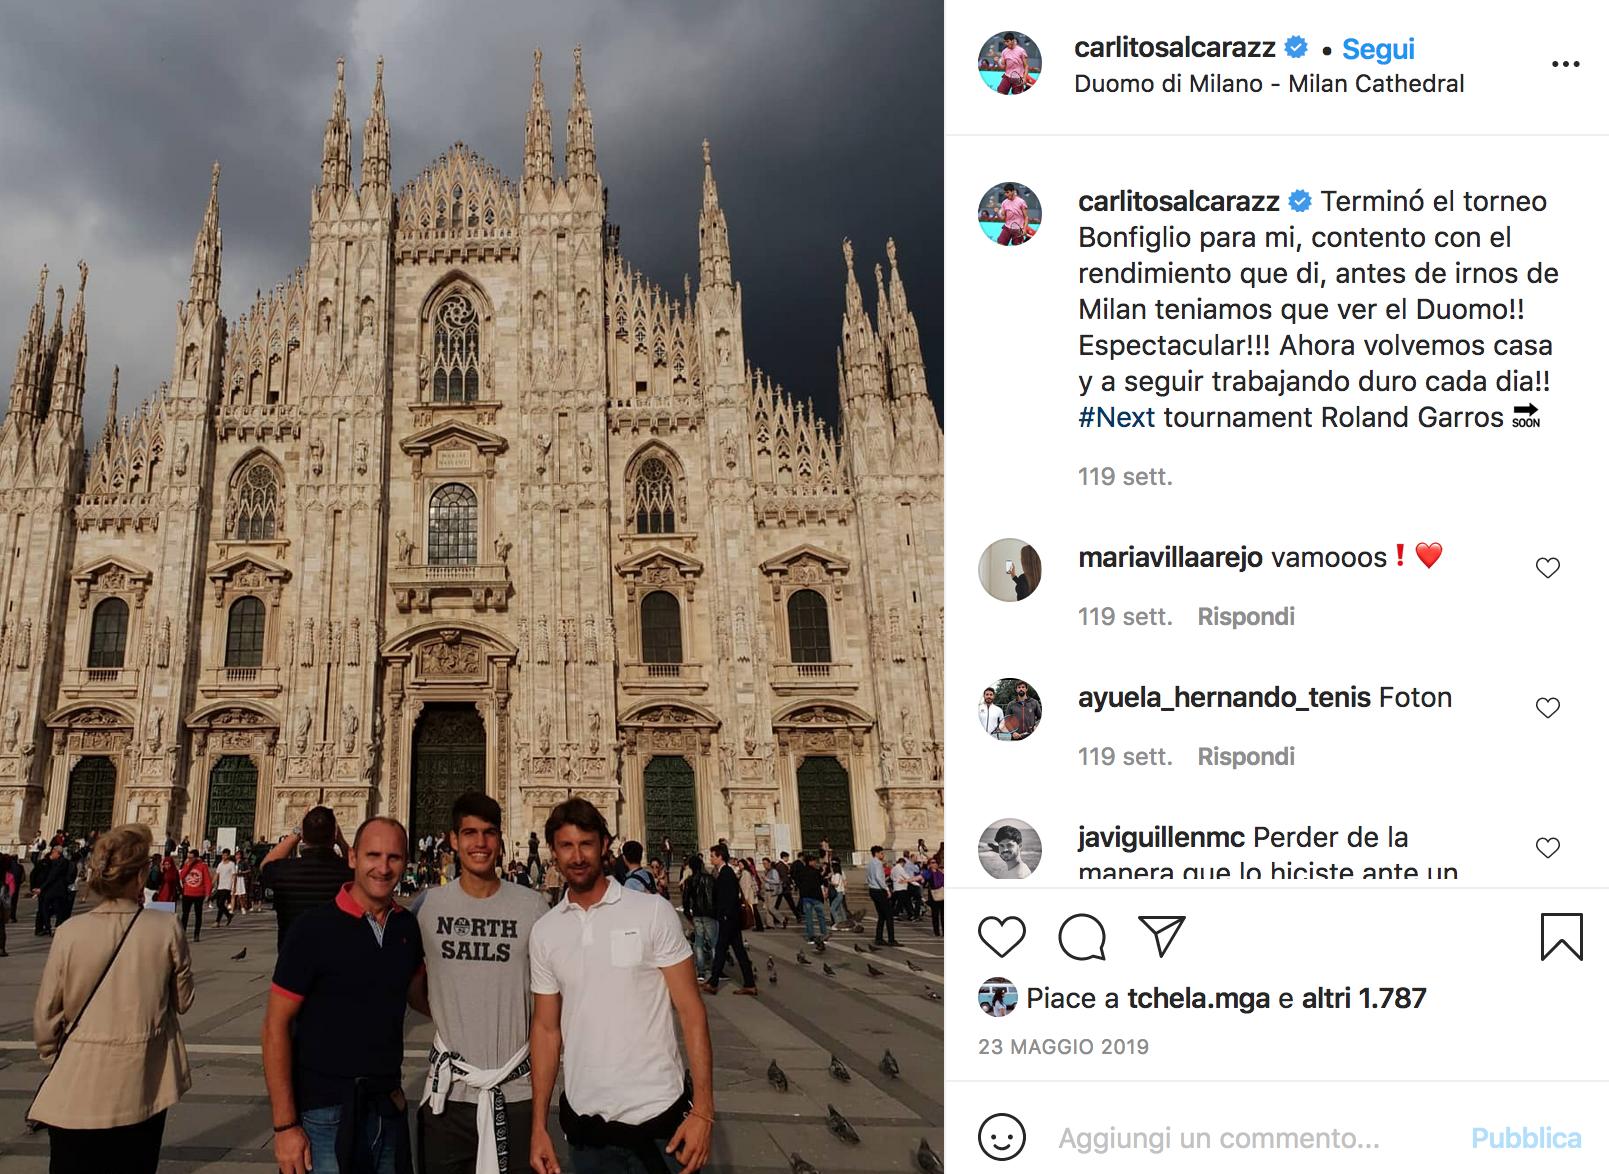
Task: Click the Segui follow button
Action: [x=1378, y=48]
